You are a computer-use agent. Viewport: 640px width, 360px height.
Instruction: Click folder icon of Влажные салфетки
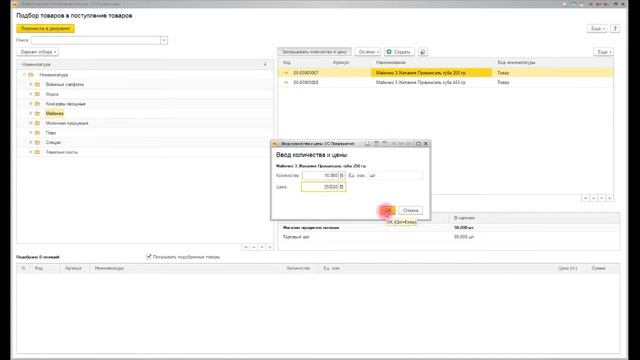(37, 84)
